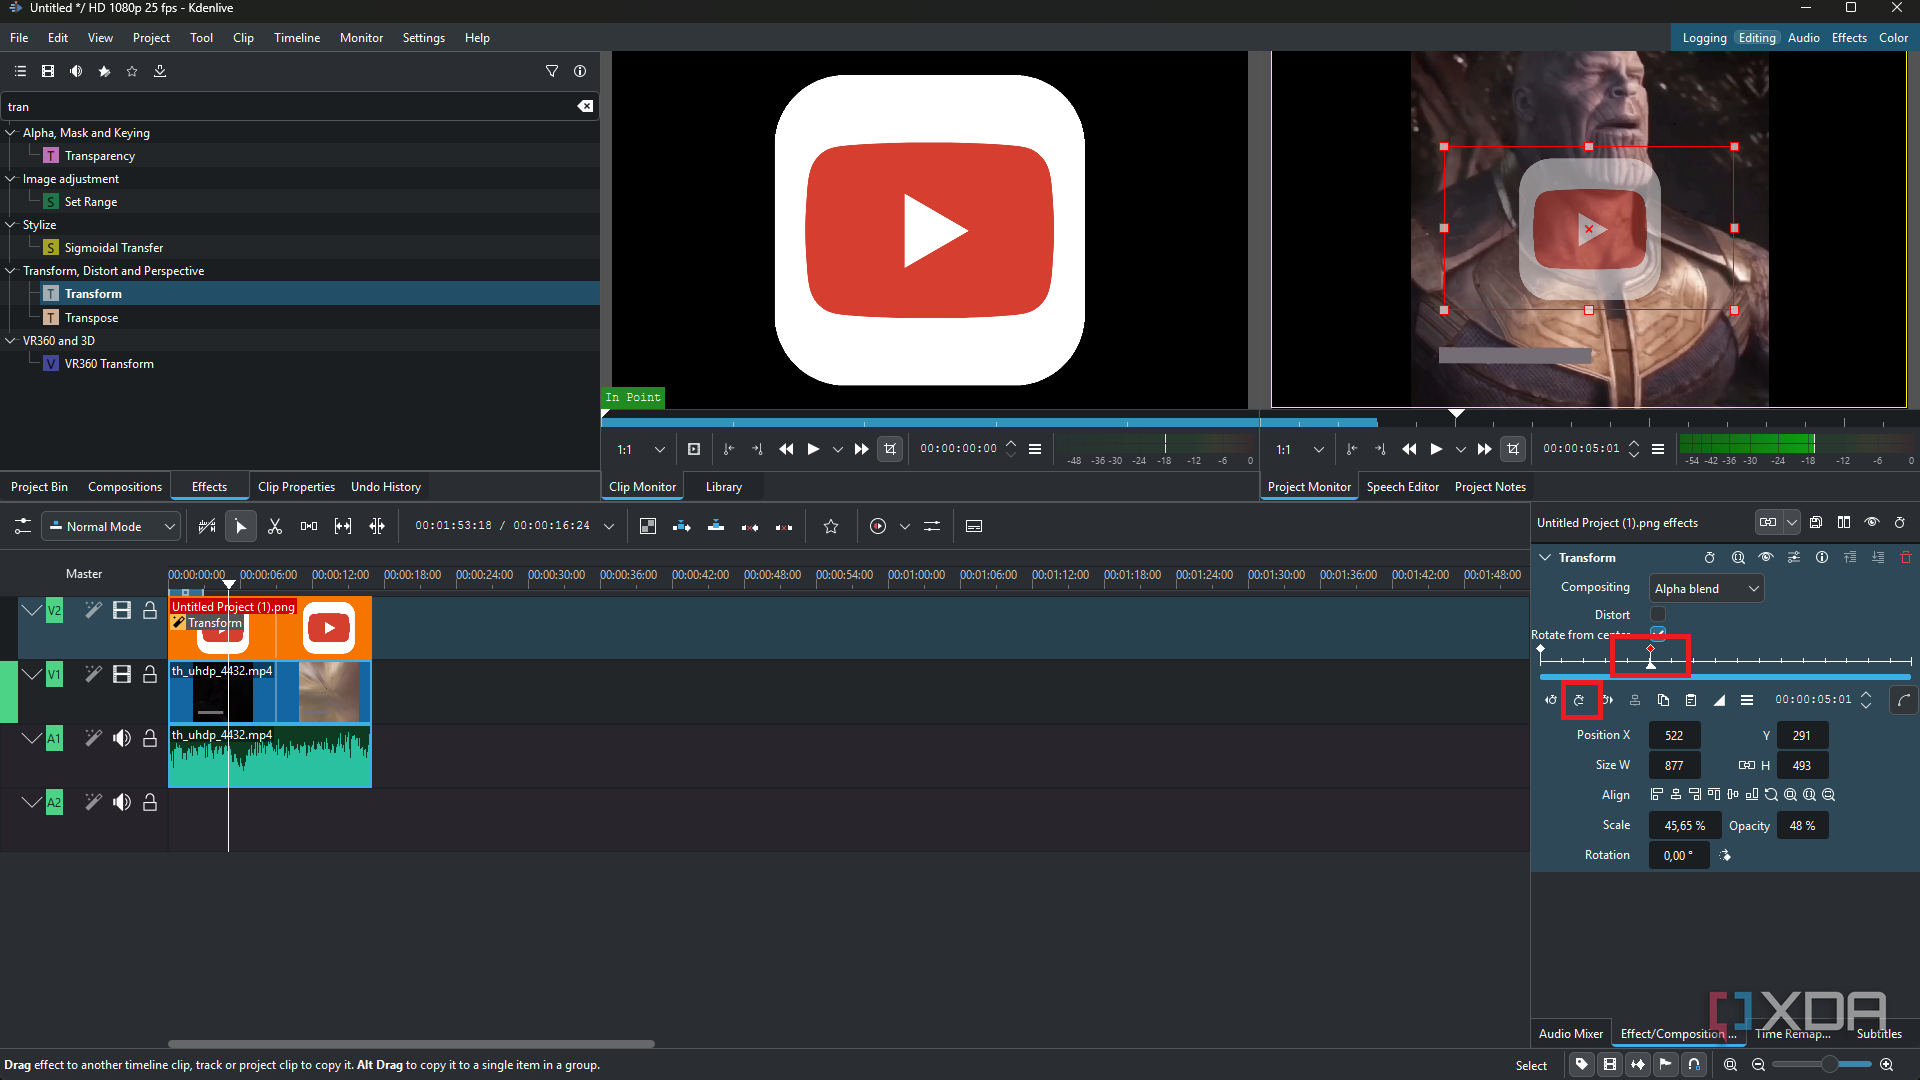Screen dimensions: 1920x1080
Task: Select the Spacer tool
Action: tap(309, 526)
